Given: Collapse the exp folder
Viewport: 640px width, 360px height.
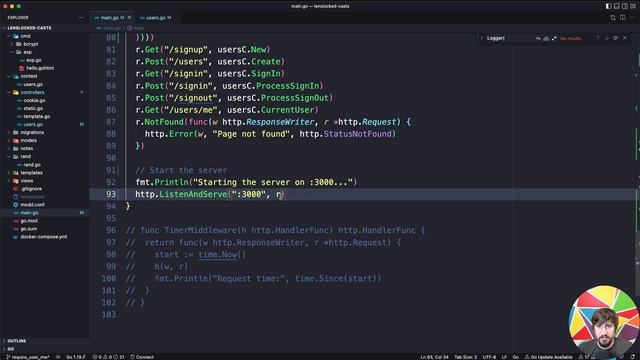Looking at the screenshot, I should point(44,52).
